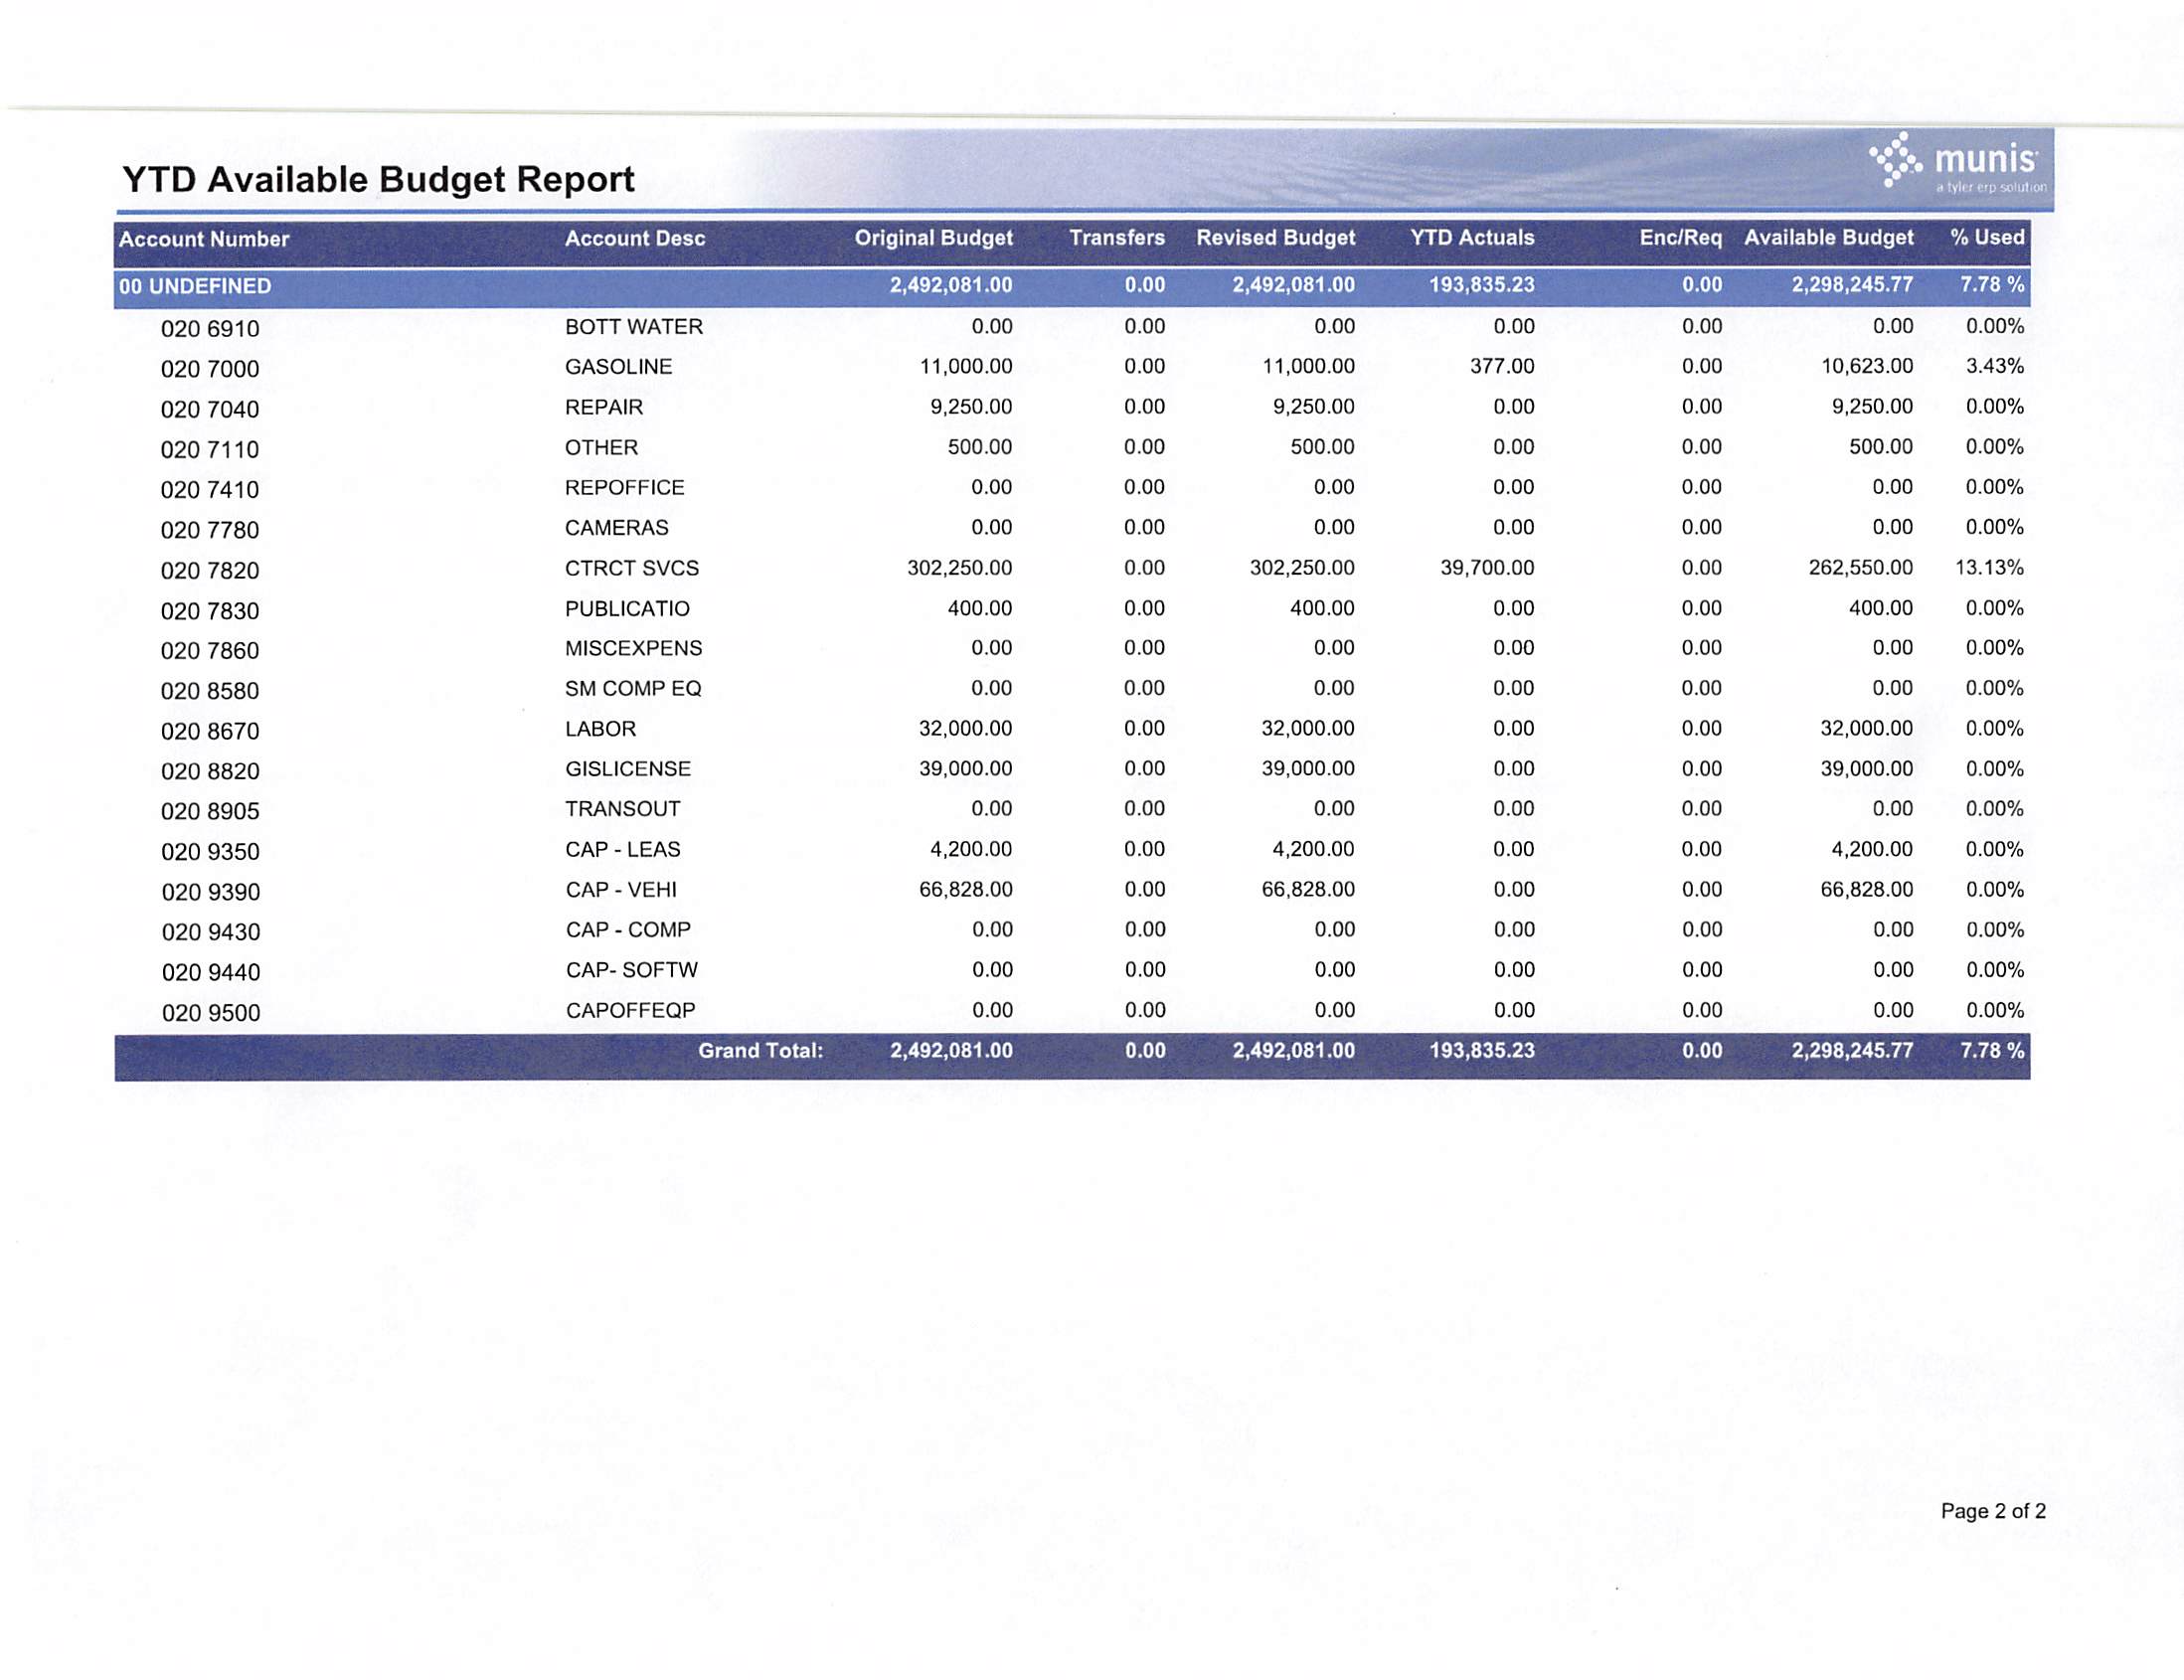Viewport: 2184px width, 1680px height.
Task: Select the CAP - VEHI description
Action: pyautogui.click(x=622, y=889)
